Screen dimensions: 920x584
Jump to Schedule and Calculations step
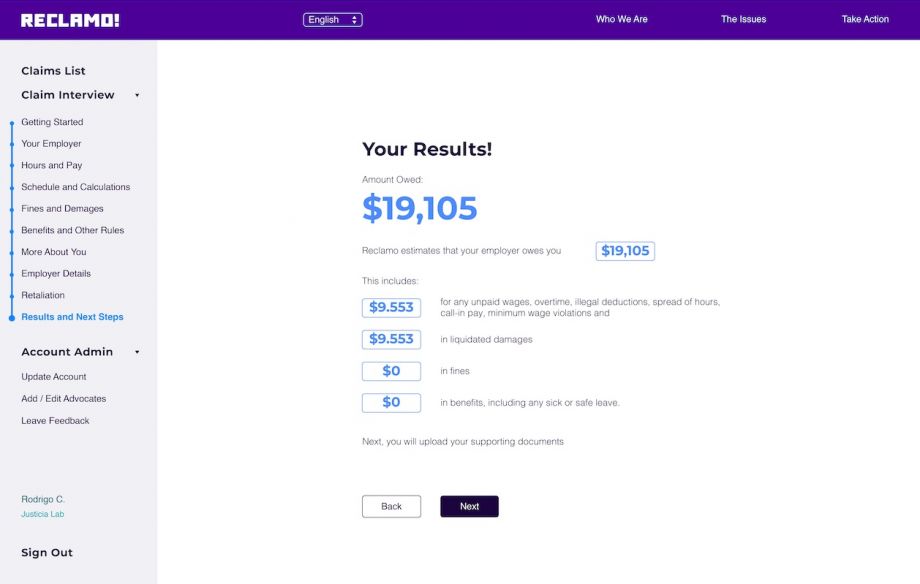point(75,187)
